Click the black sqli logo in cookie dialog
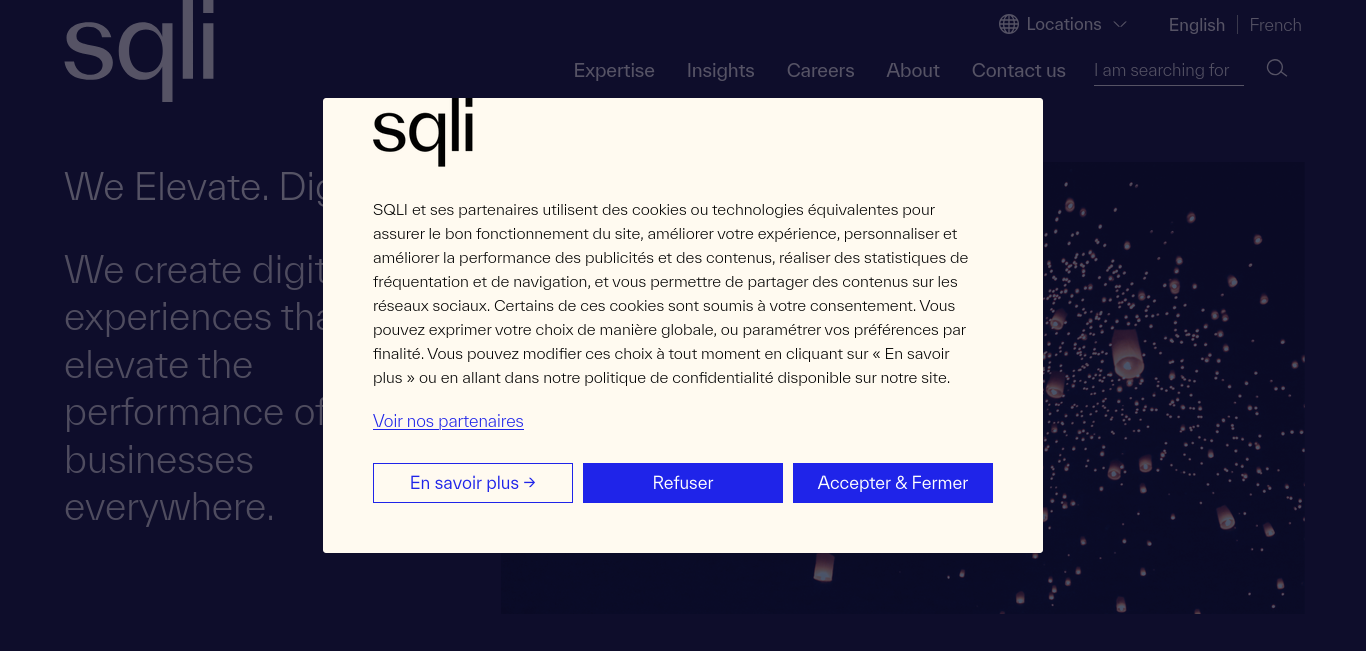The width and height of the screenshot is (1366, 651). [x=423, y=132]
